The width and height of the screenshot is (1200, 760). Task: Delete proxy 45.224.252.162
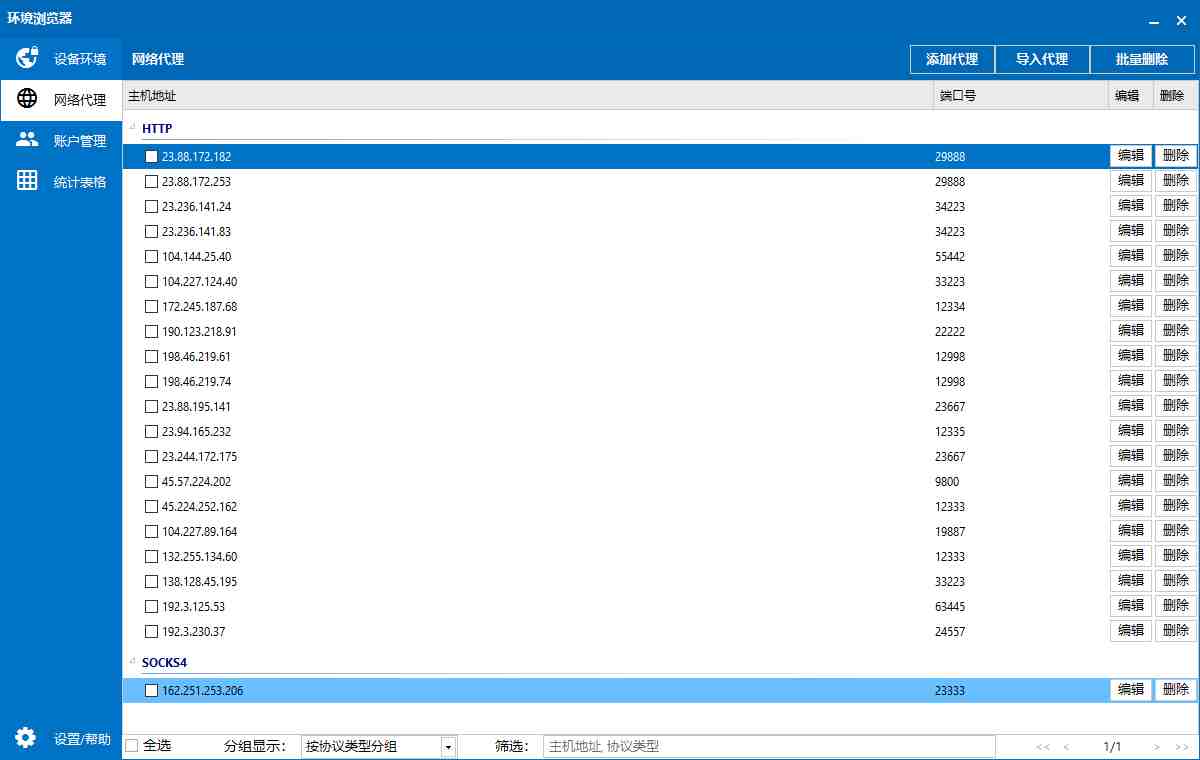(x=1176, y=506)
